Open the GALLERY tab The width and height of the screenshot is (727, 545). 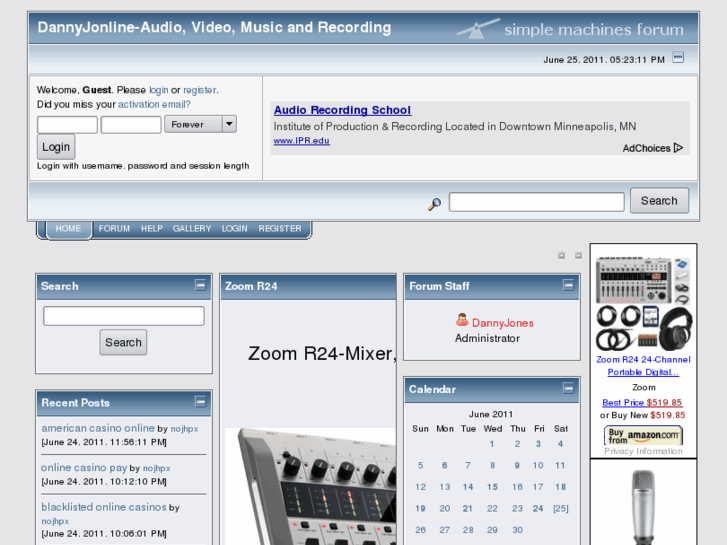(192, 229)
